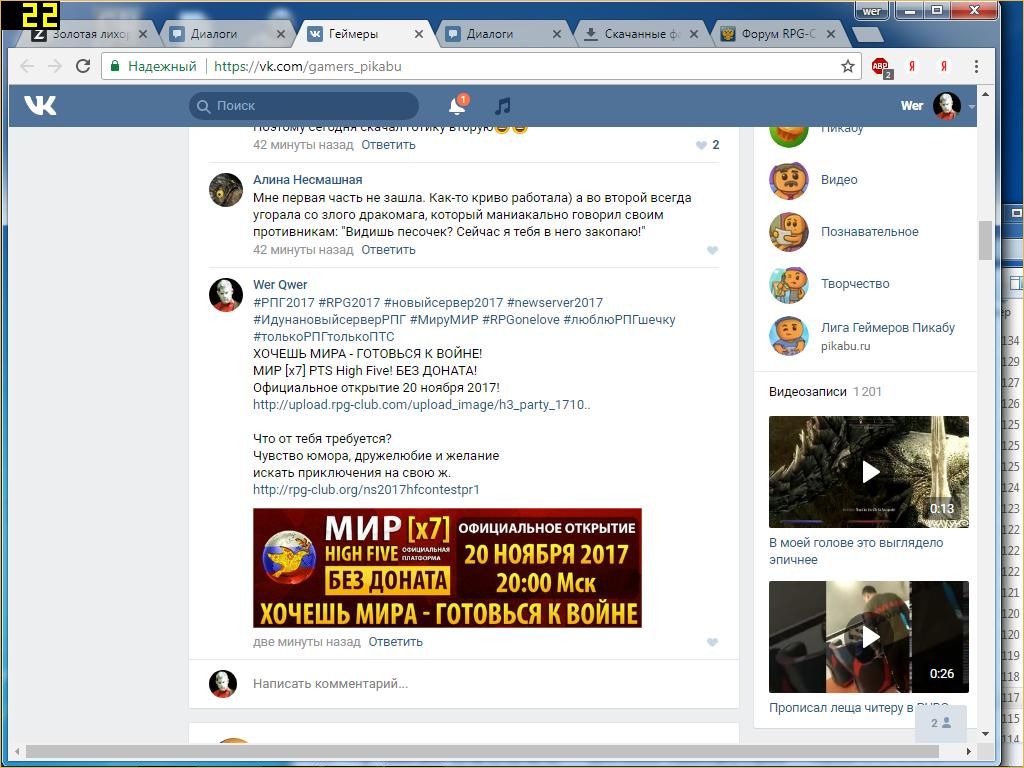
Task: Click the browser address bar URL
Action: 308,67
